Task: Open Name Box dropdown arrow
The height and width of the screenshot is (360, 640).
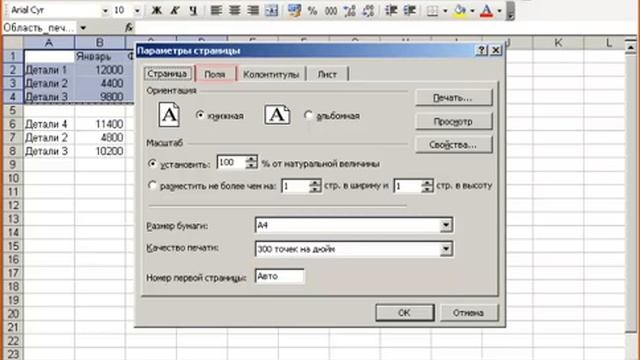Action: click(x=83, y=28)
